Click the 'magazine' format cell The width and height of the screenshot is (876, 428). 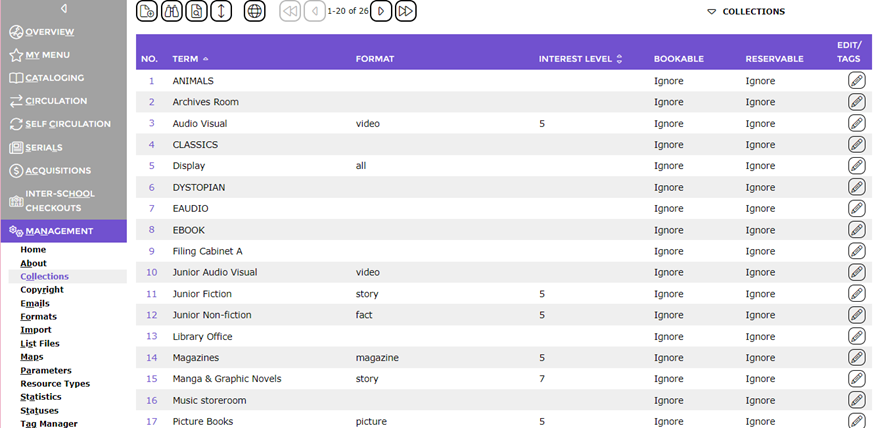377,358
